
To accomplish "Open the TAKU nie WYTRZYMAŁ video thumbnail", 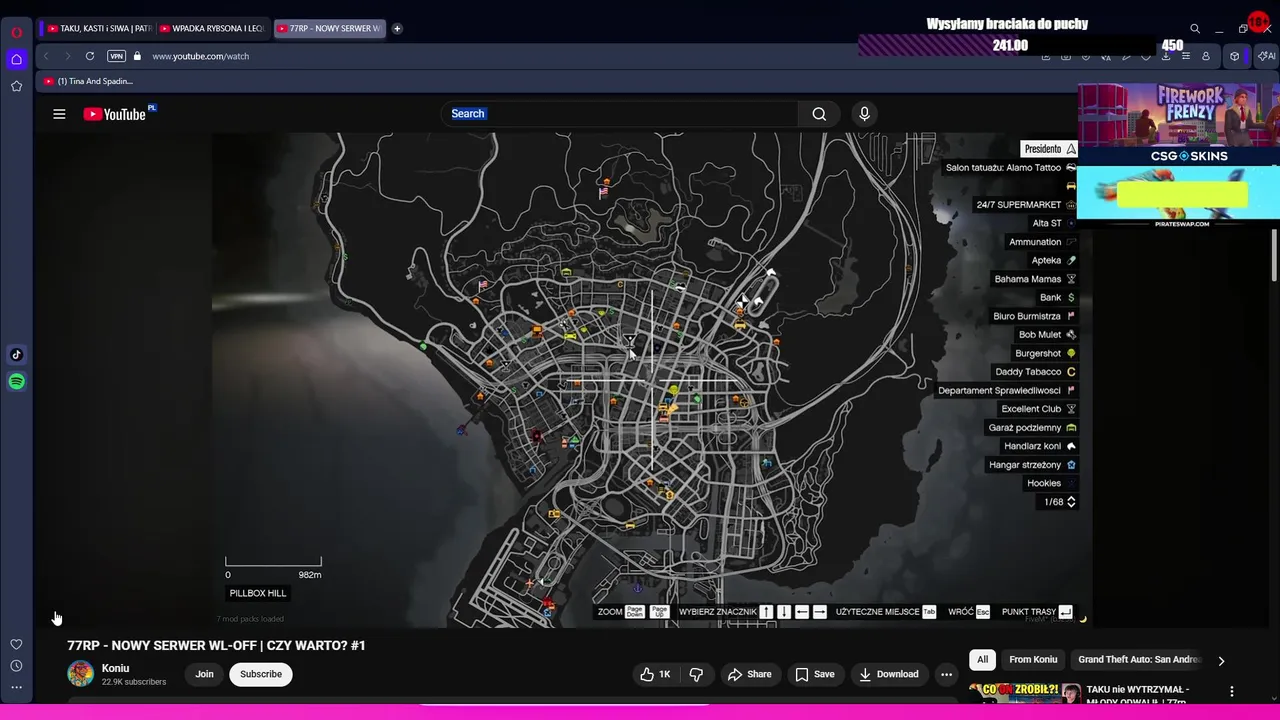I will point(1024,692).
